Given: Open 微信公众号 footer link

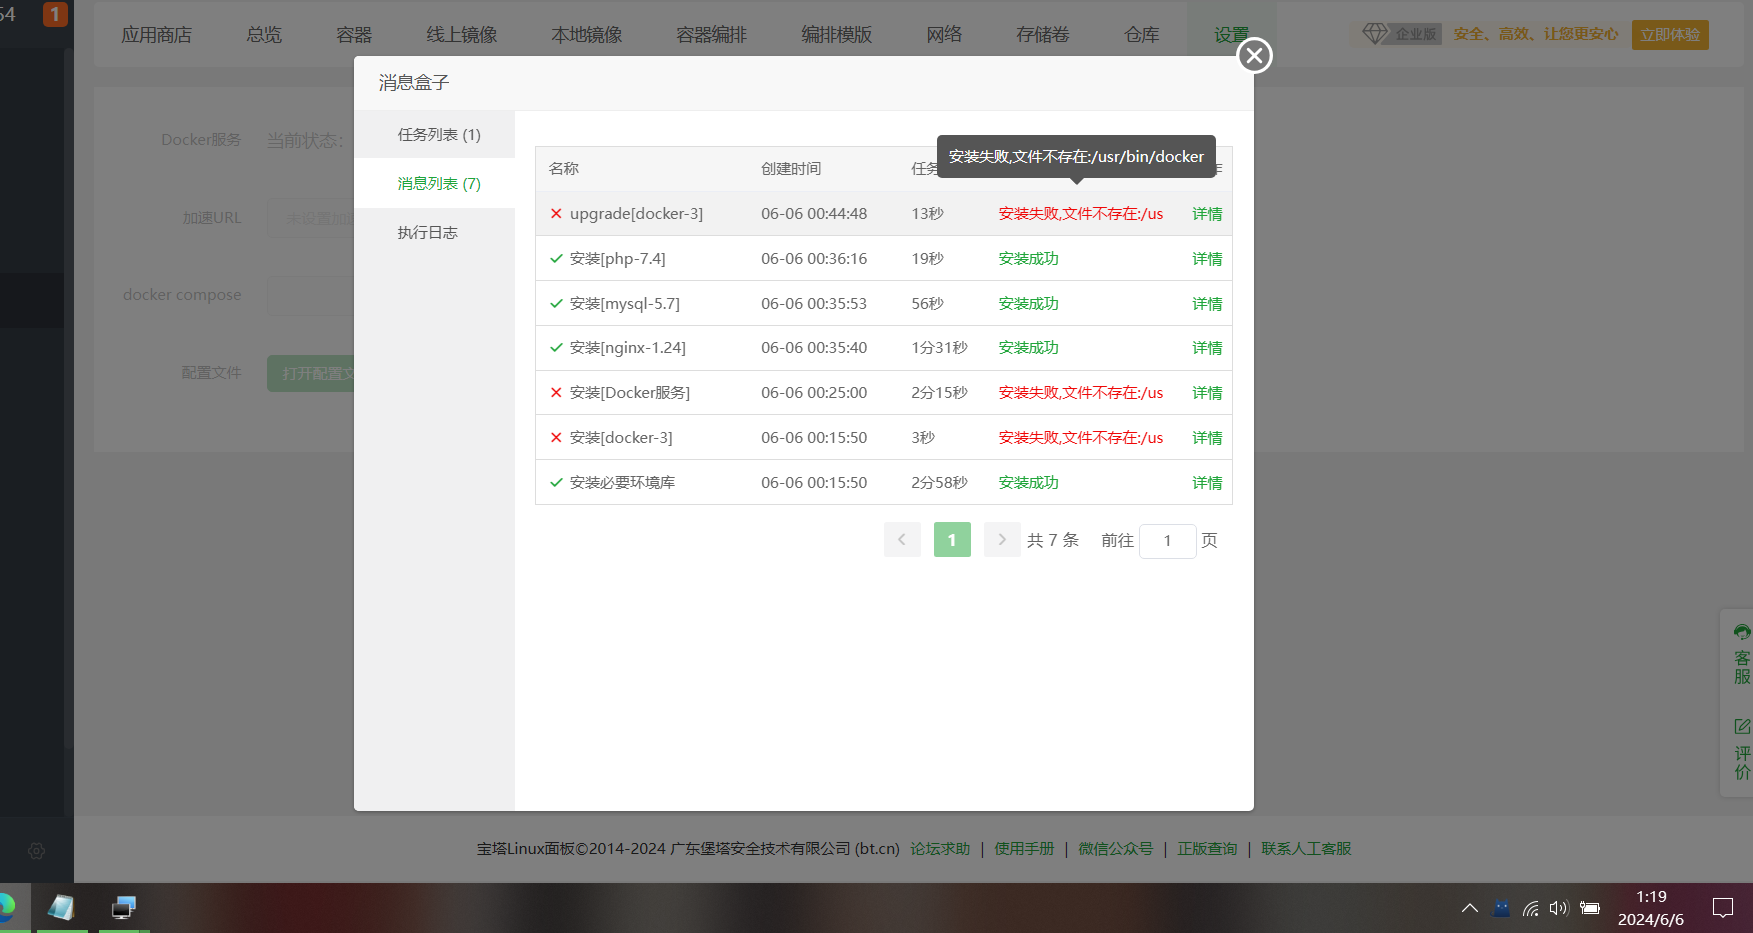Looking at the screenshot, I should 1116,848.
